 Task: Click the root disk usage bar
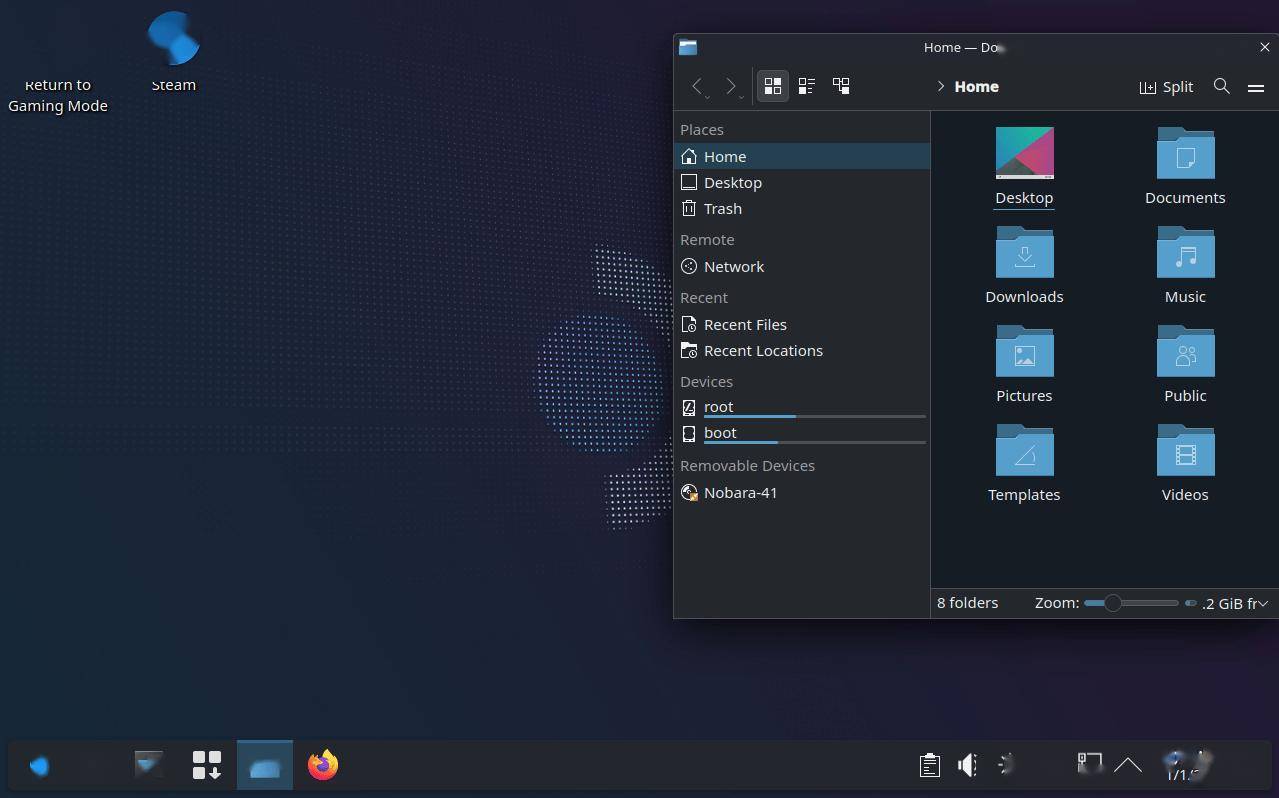[814, 416]
